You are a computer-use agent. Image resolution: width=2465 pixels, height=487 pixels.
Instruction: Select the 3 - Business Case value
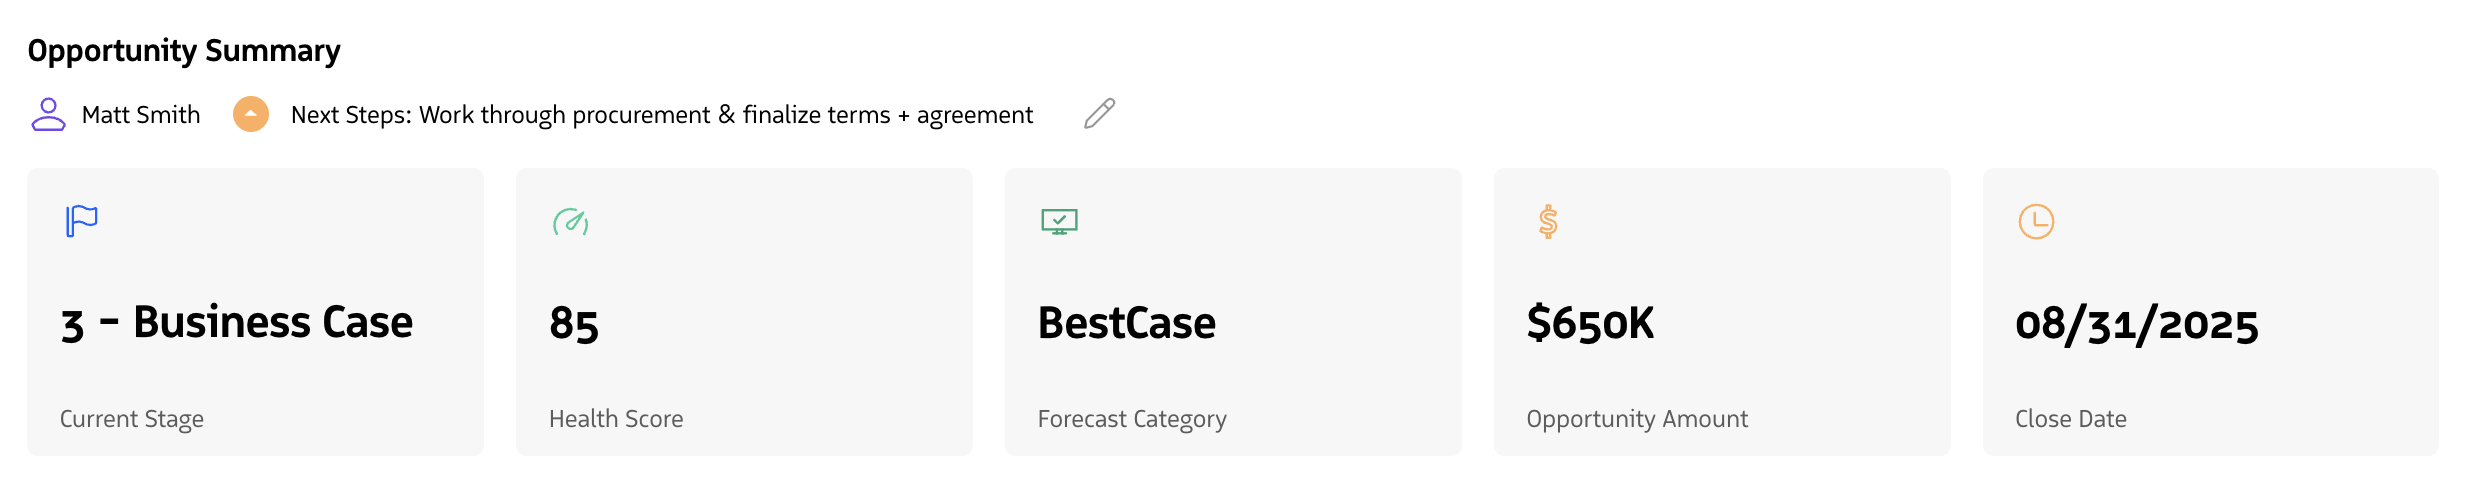pyautogui.click(x=237, y=323)
